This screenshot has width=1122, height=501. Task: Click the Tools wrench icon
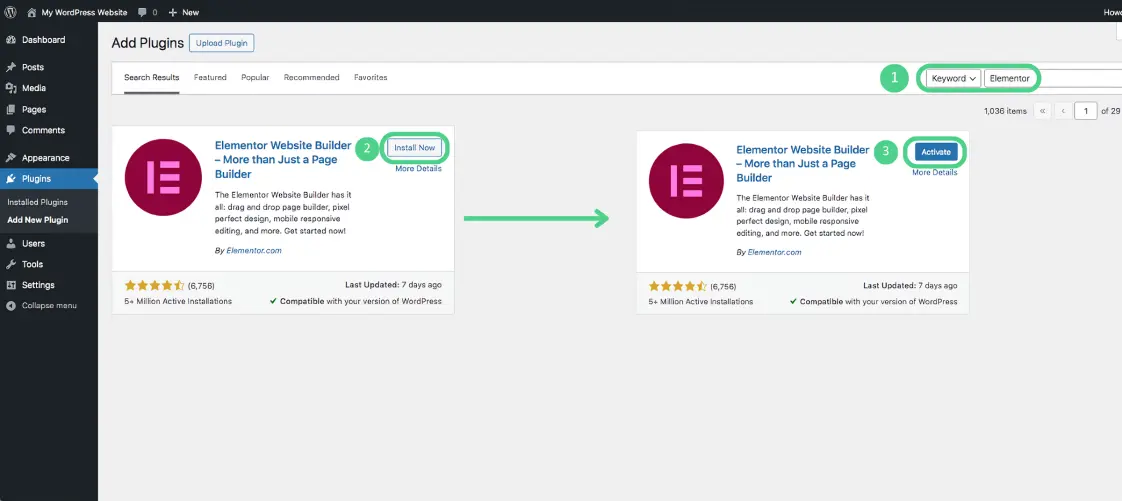[11, 264]
